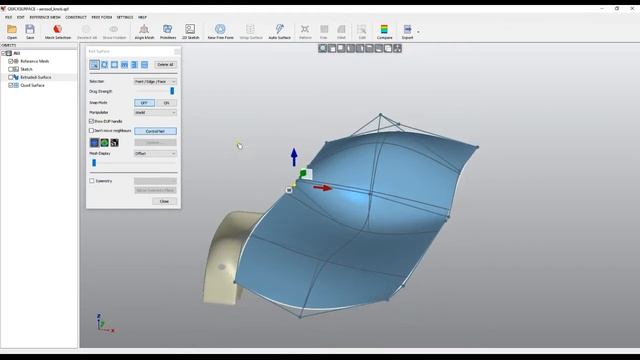Click the black-and-white display icon
Image resolution: width=640 pixels, height=360 pixels.
coord(114,142)
